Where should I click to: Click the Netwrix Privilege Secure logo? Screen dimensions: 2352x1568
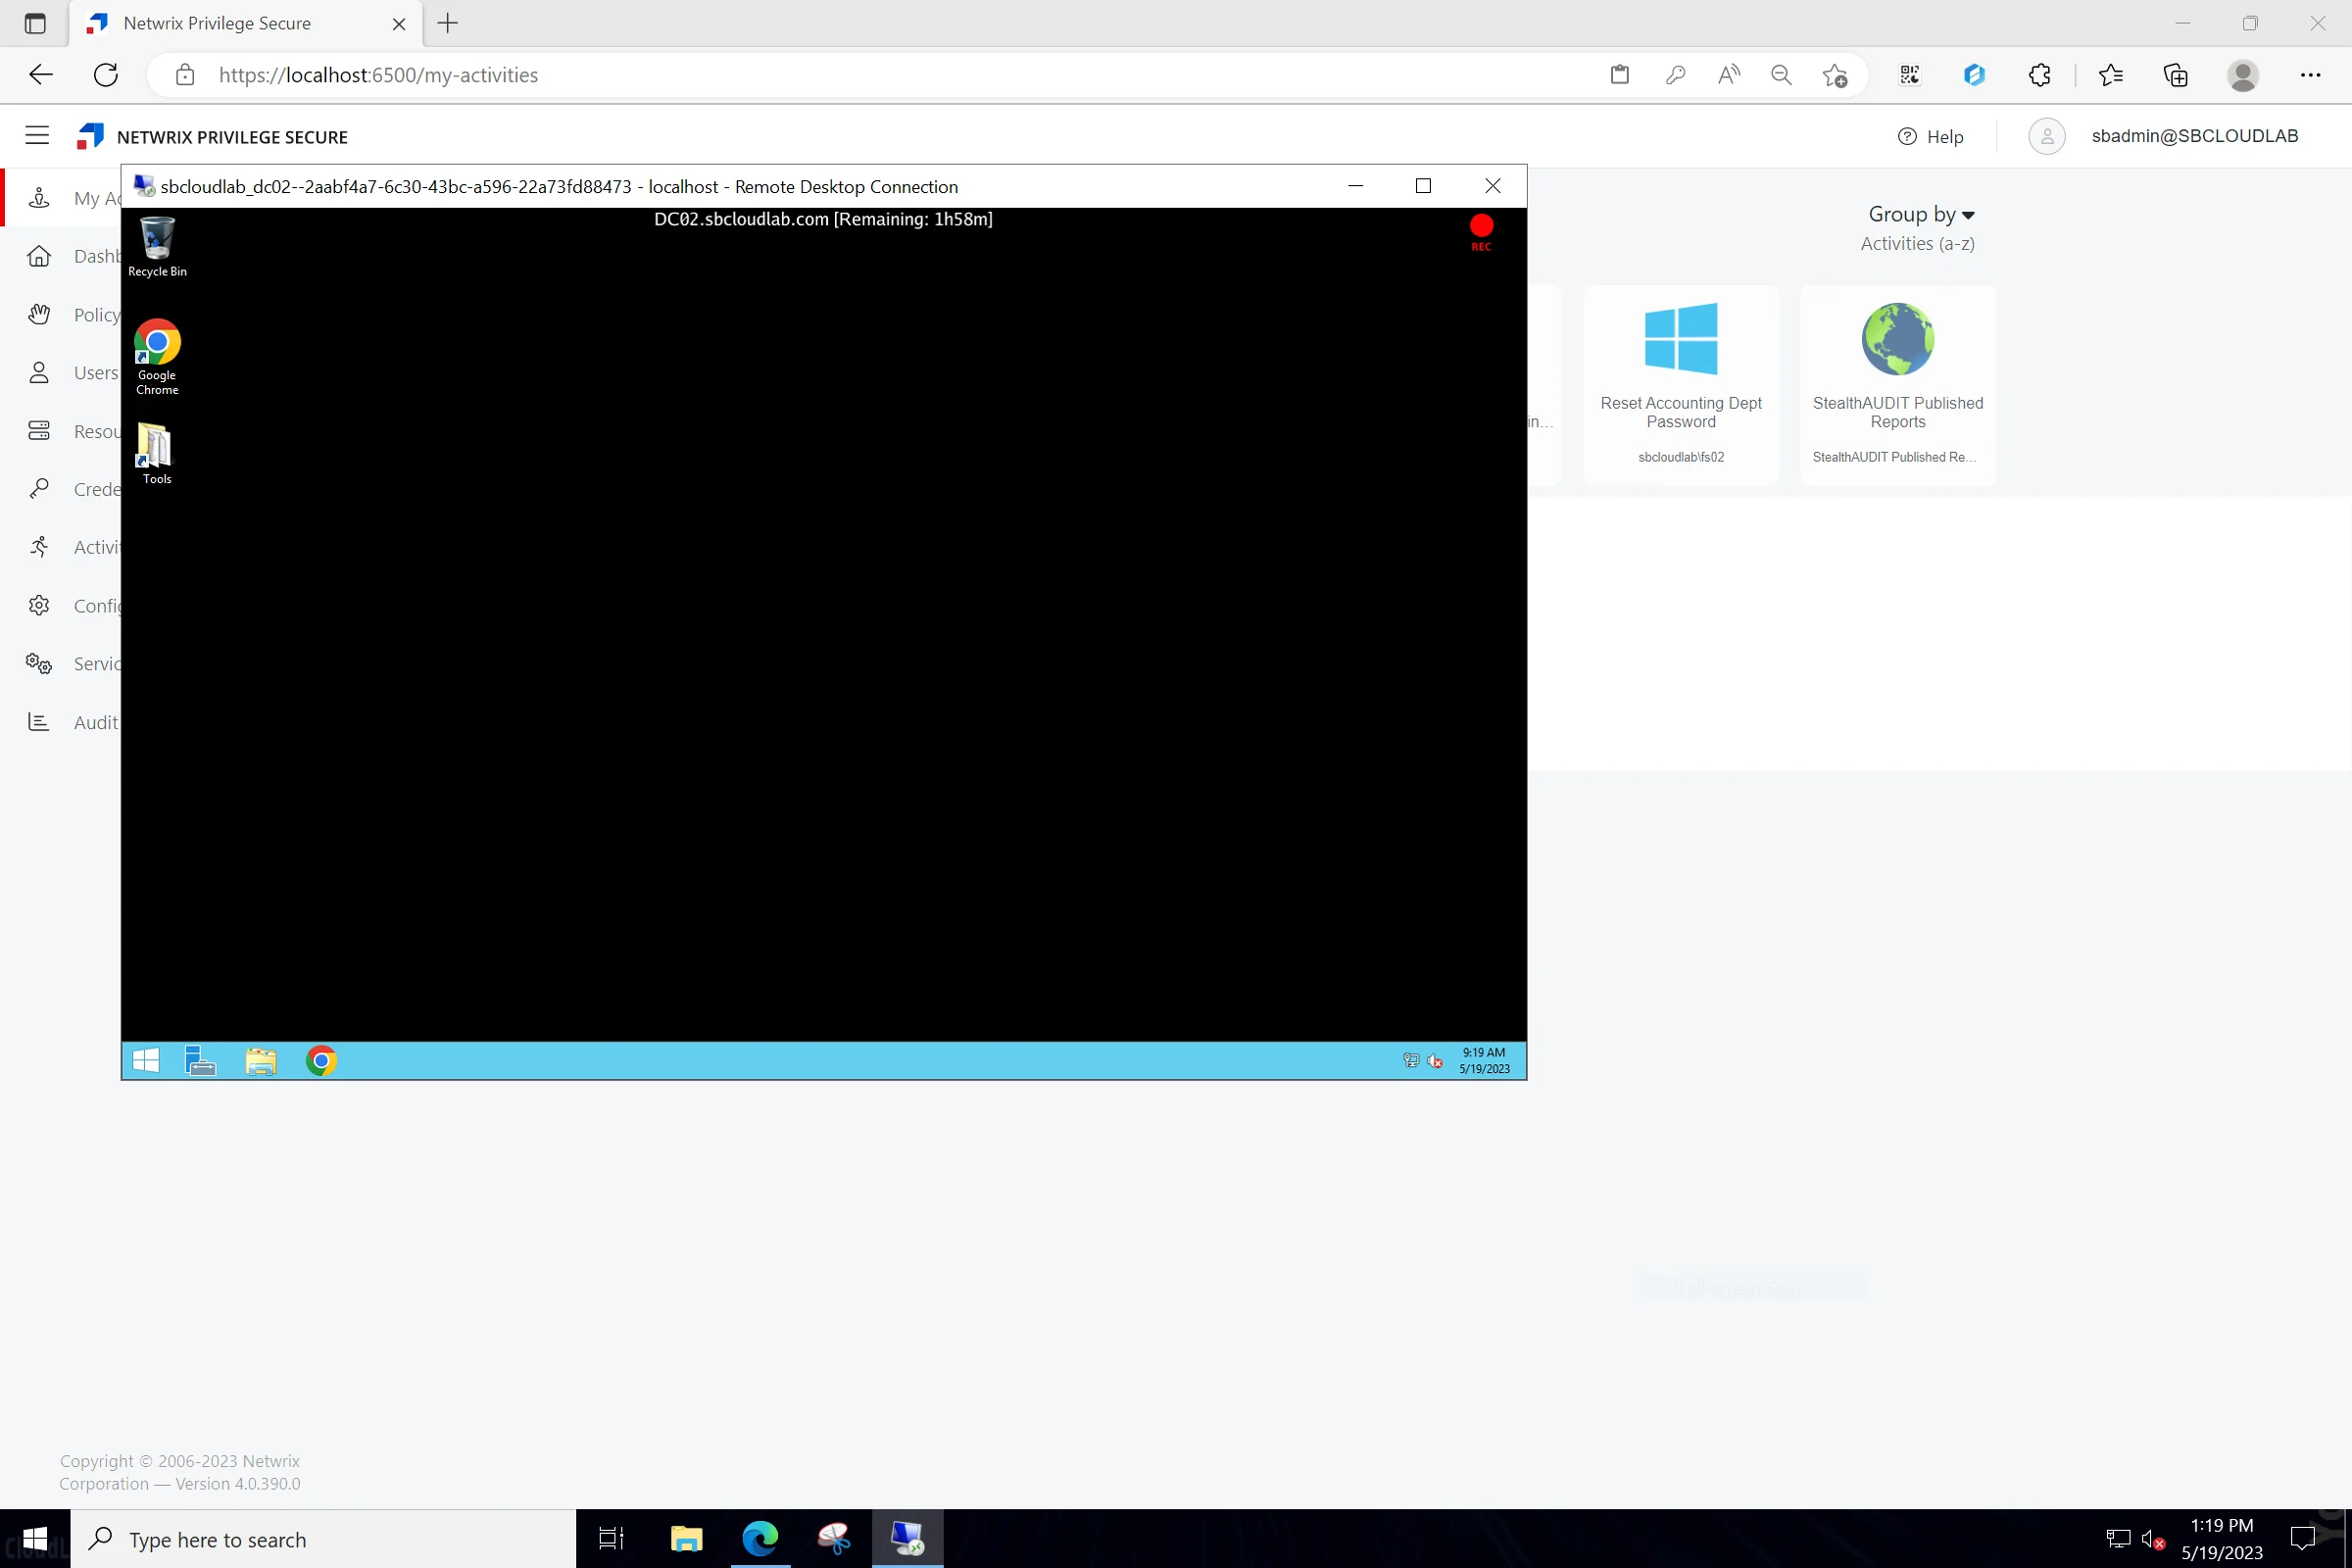90,136
